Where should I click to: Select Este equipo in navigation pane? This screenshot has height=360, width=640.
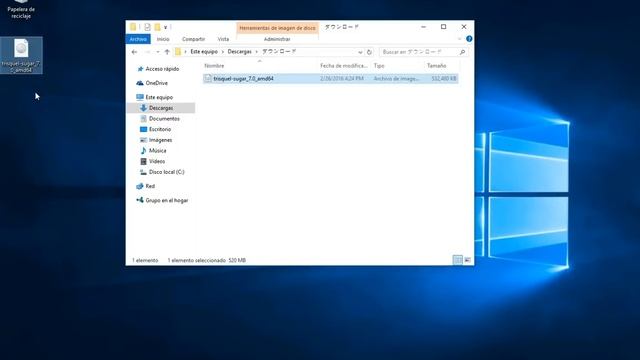tap(159, 97)
